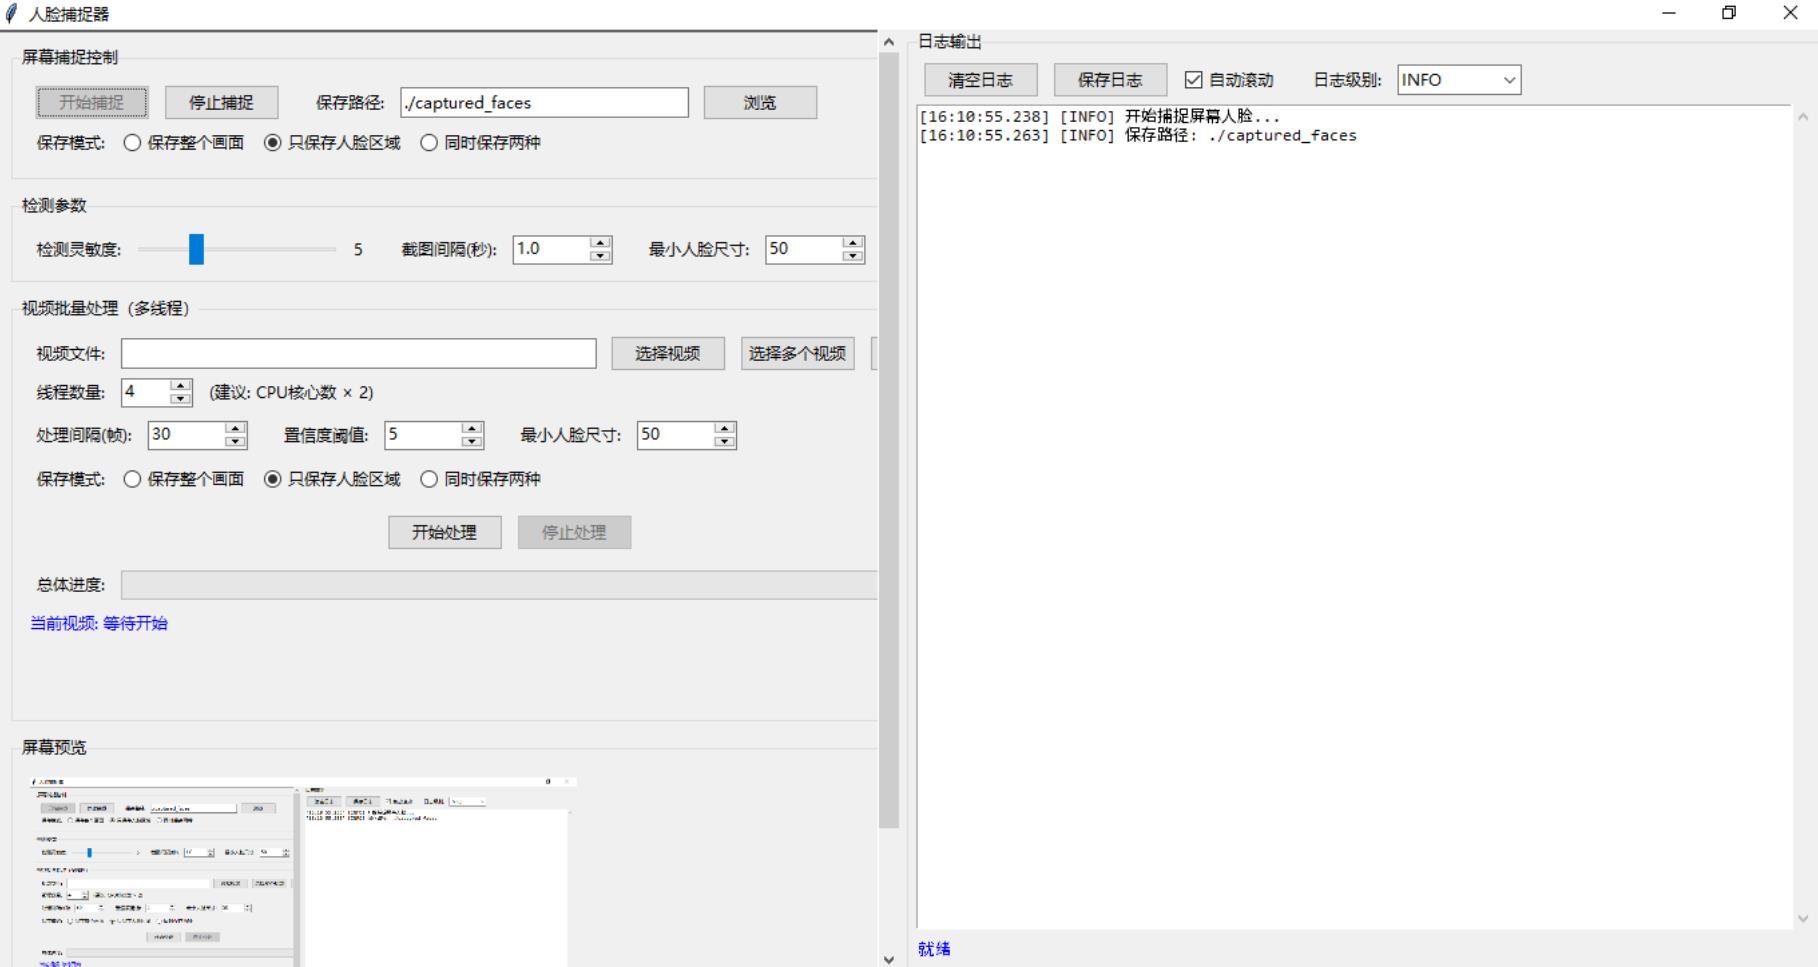This screenshot has height=967, width=1818.
Task: Click the 停止捕捉 button
Action: point(221,102)
